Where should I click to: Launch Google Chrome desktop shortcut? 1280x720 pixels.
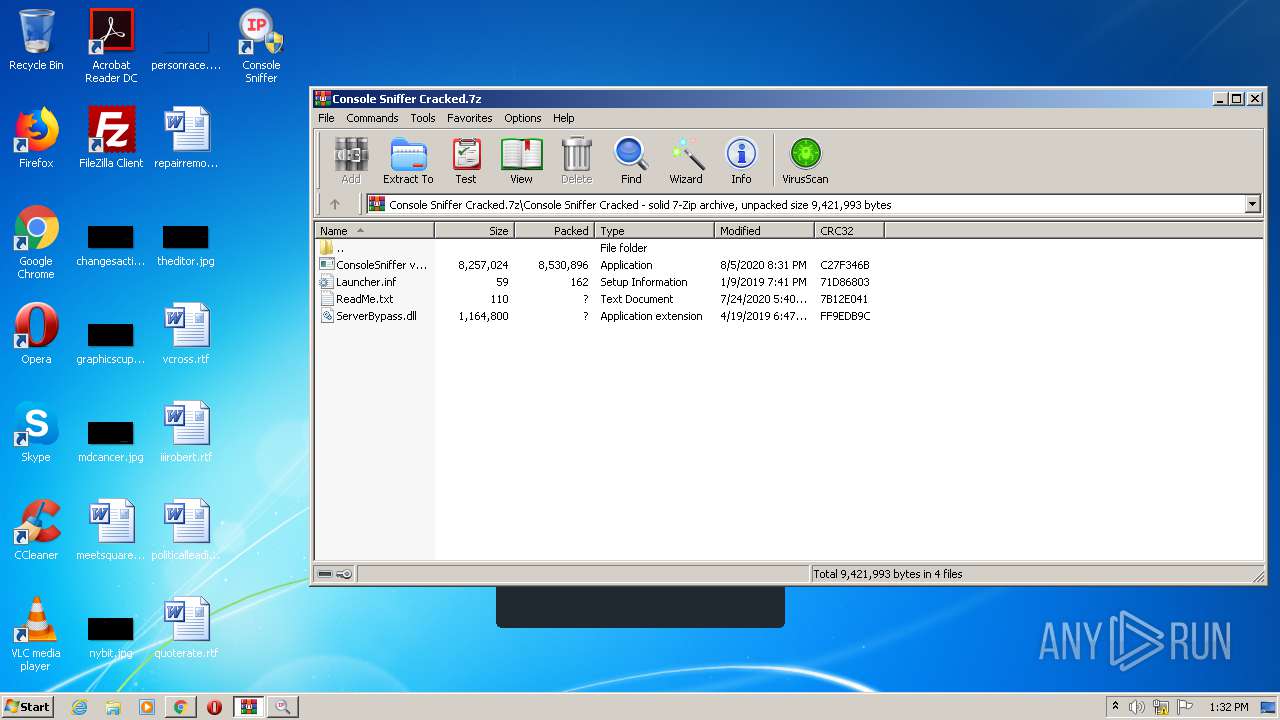point(36,243)
